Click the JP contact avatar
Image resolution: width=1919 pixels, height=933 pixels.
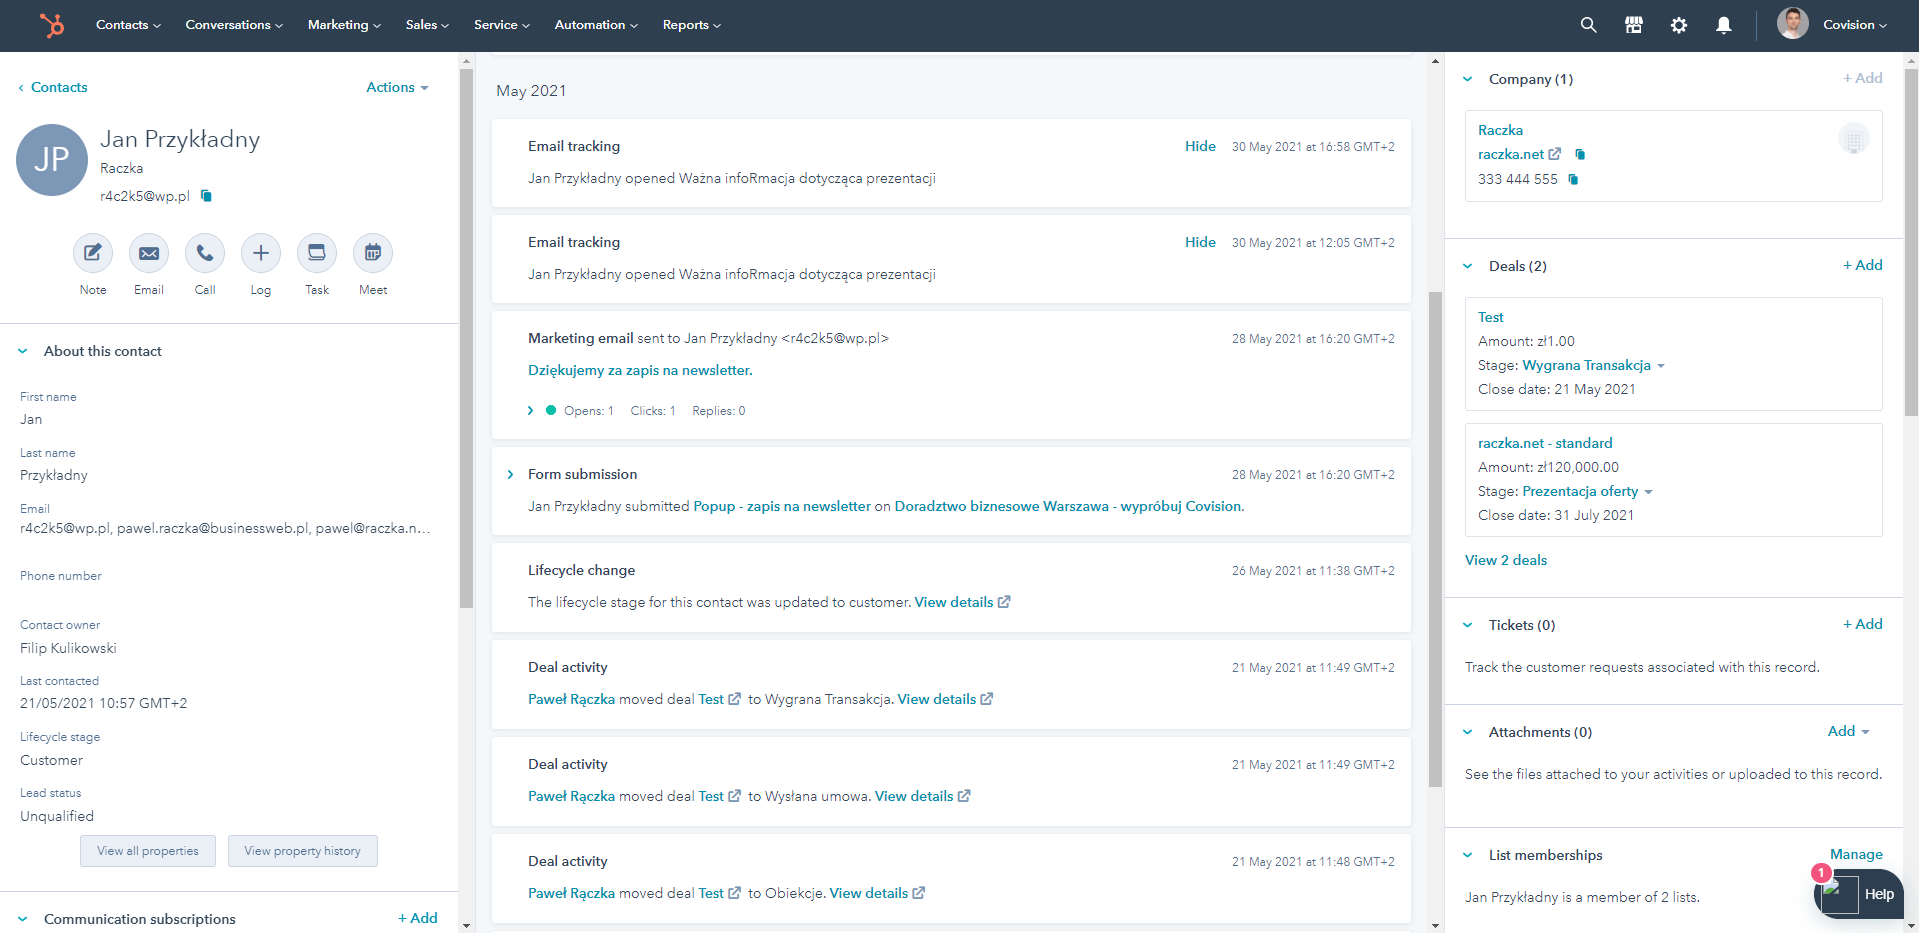pyautogui.click(x=52, y=160)
